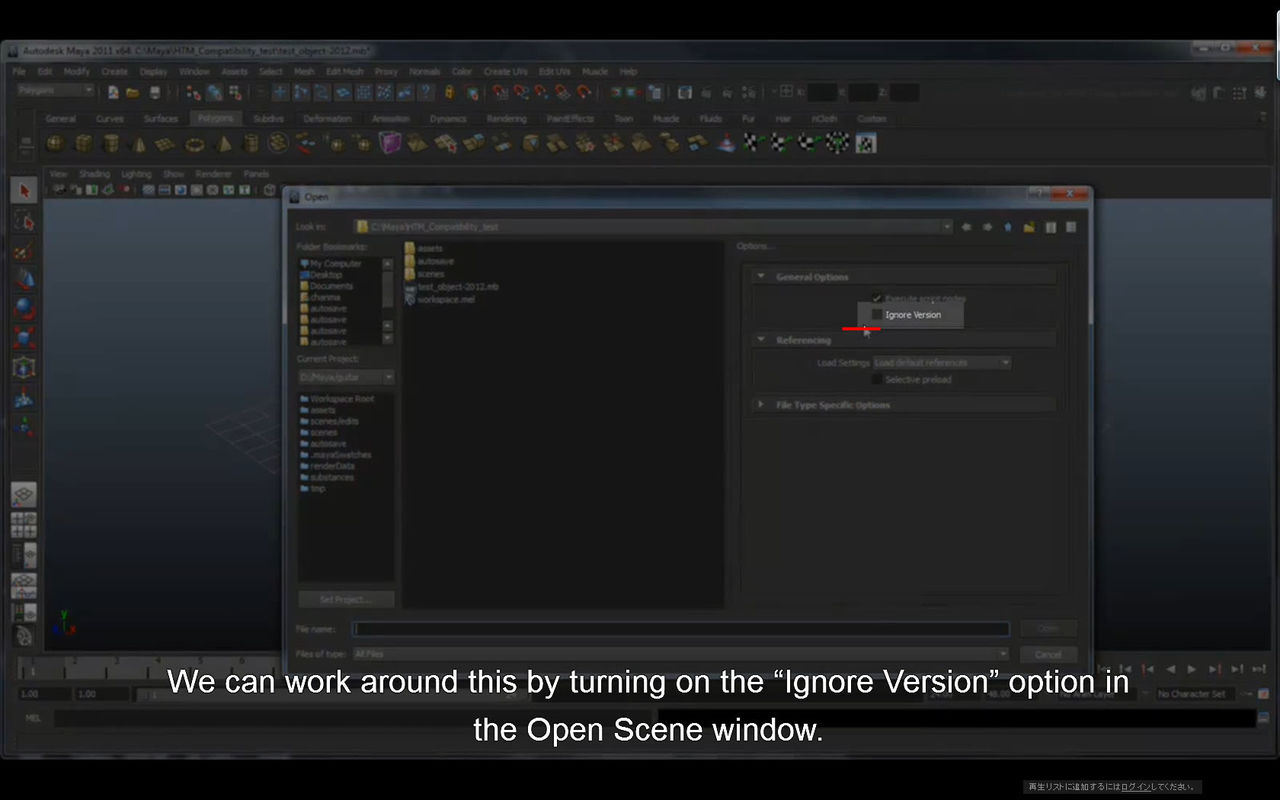Open the Look in path dropdown
1280x800 pixels.
tap(653, 227)
